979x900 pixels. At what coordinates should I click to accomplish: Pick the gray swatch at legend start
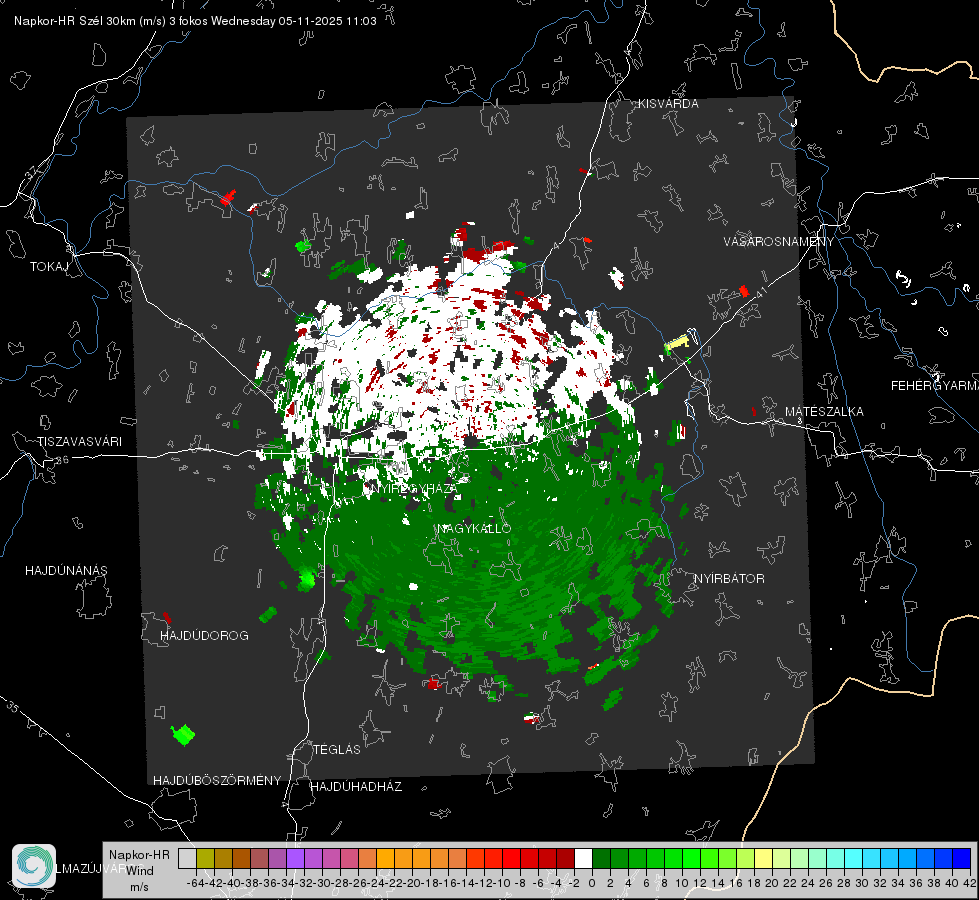[187, 858]
